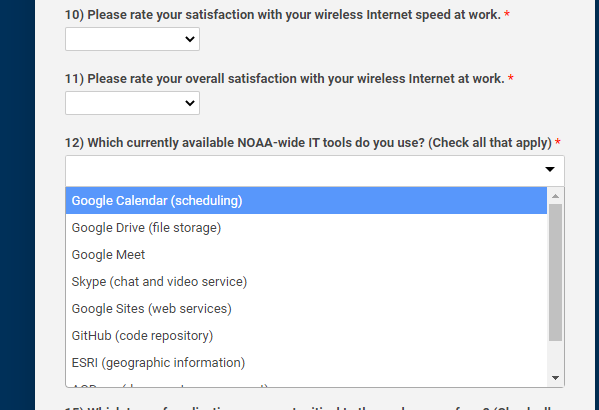Click the list scrollbar down arrow
Screen dimensions: 599x410
(x=555, y=378)
